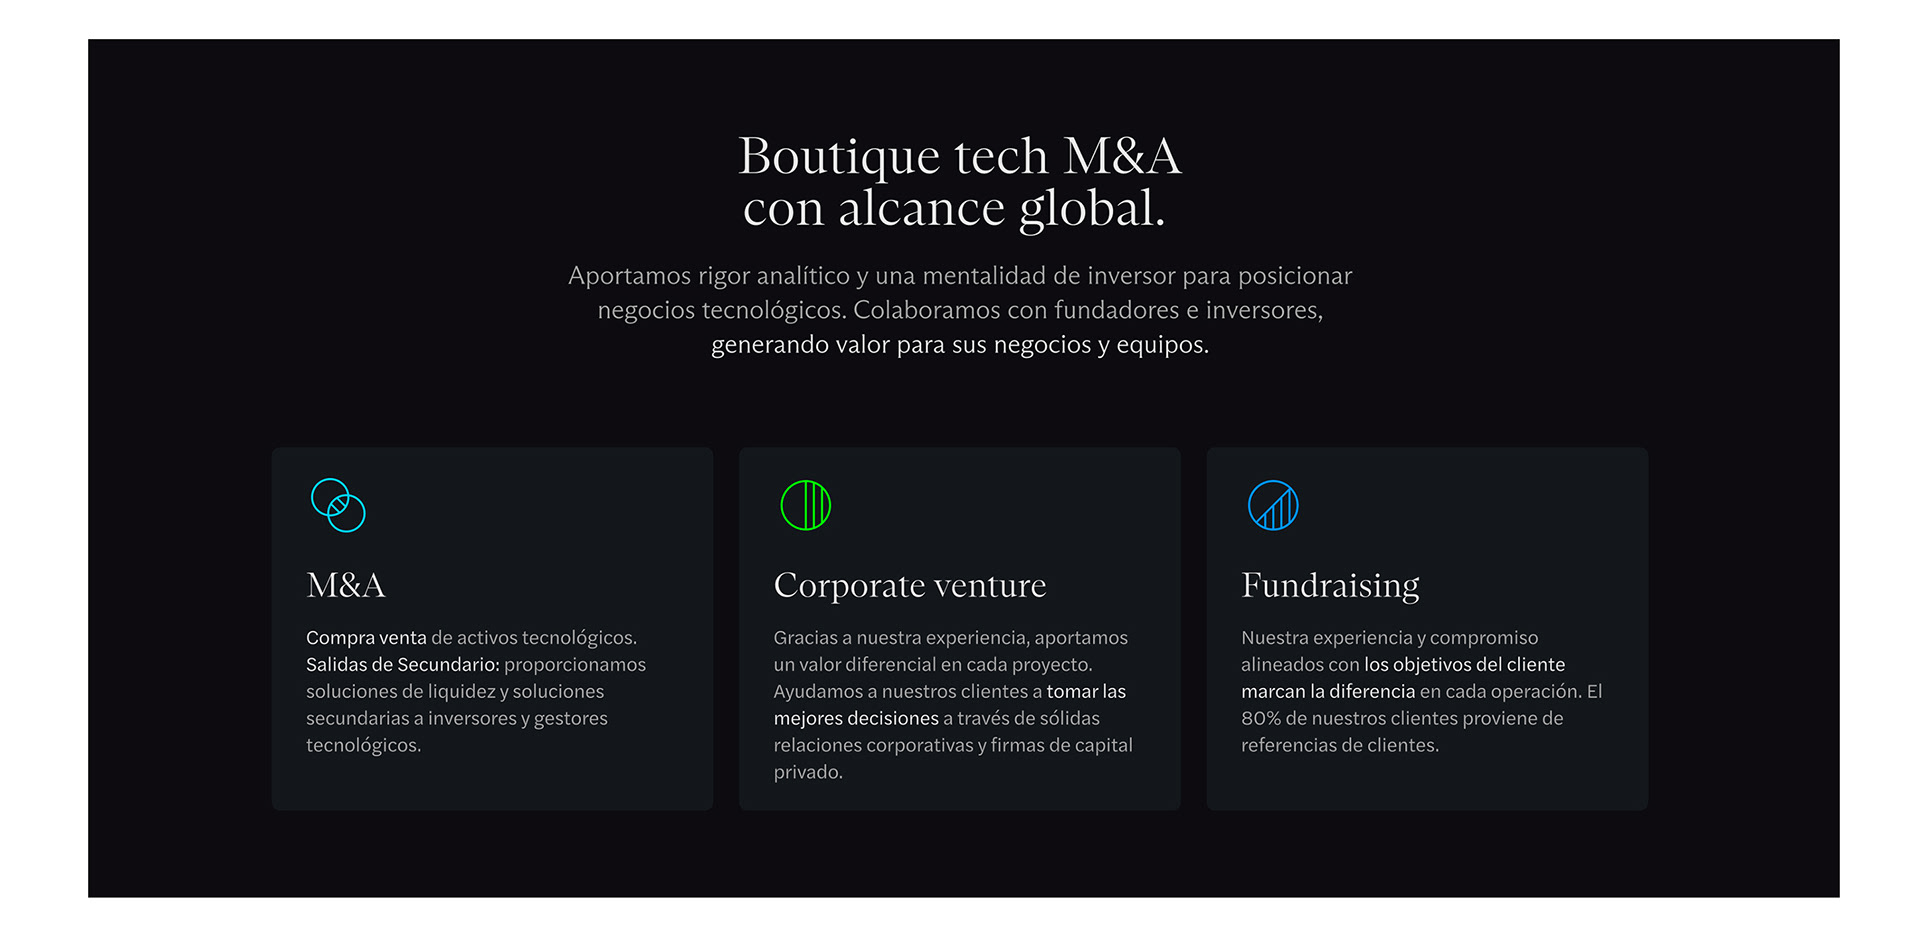Click the 'Aportamos rigor analítico' intro paragraph
This screenshot has width=1920, height=940.
pos(959,276)
